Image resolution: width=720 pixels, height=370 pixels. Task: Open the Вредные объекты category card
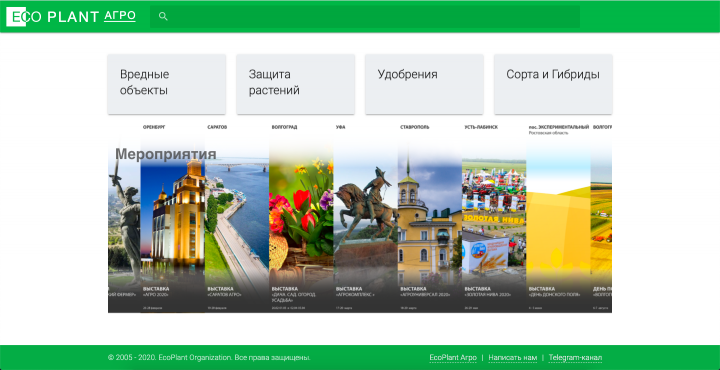tap(167, 84)
